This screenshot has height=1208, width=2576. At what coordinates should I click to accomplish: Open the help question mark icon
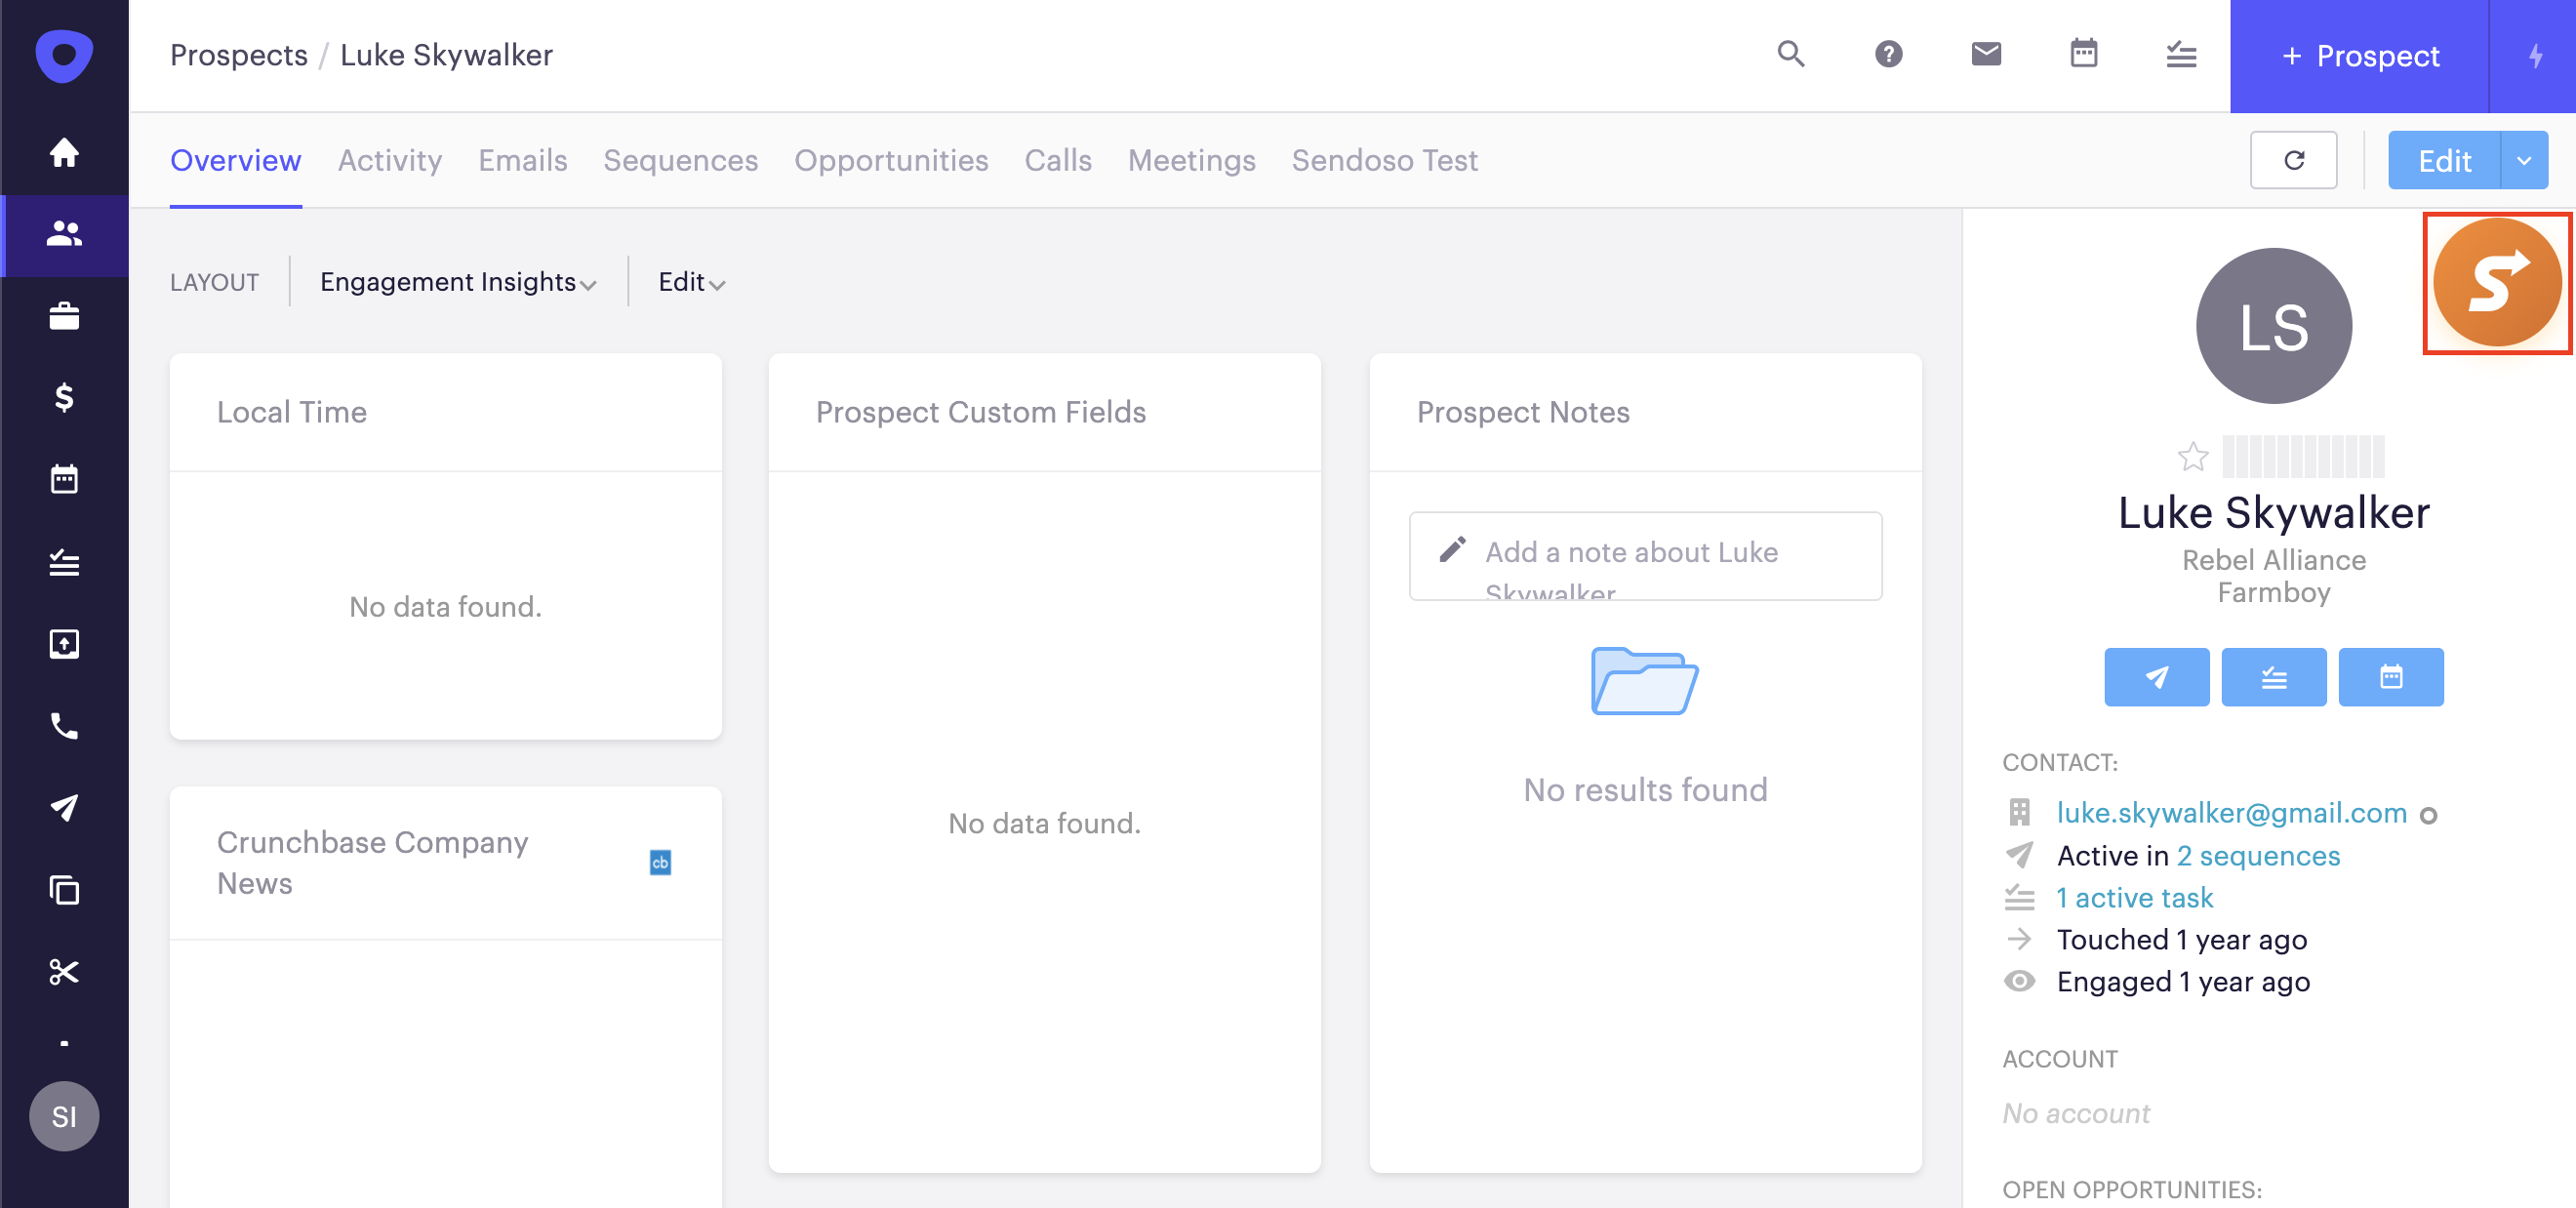click(x=1887, y=54)
